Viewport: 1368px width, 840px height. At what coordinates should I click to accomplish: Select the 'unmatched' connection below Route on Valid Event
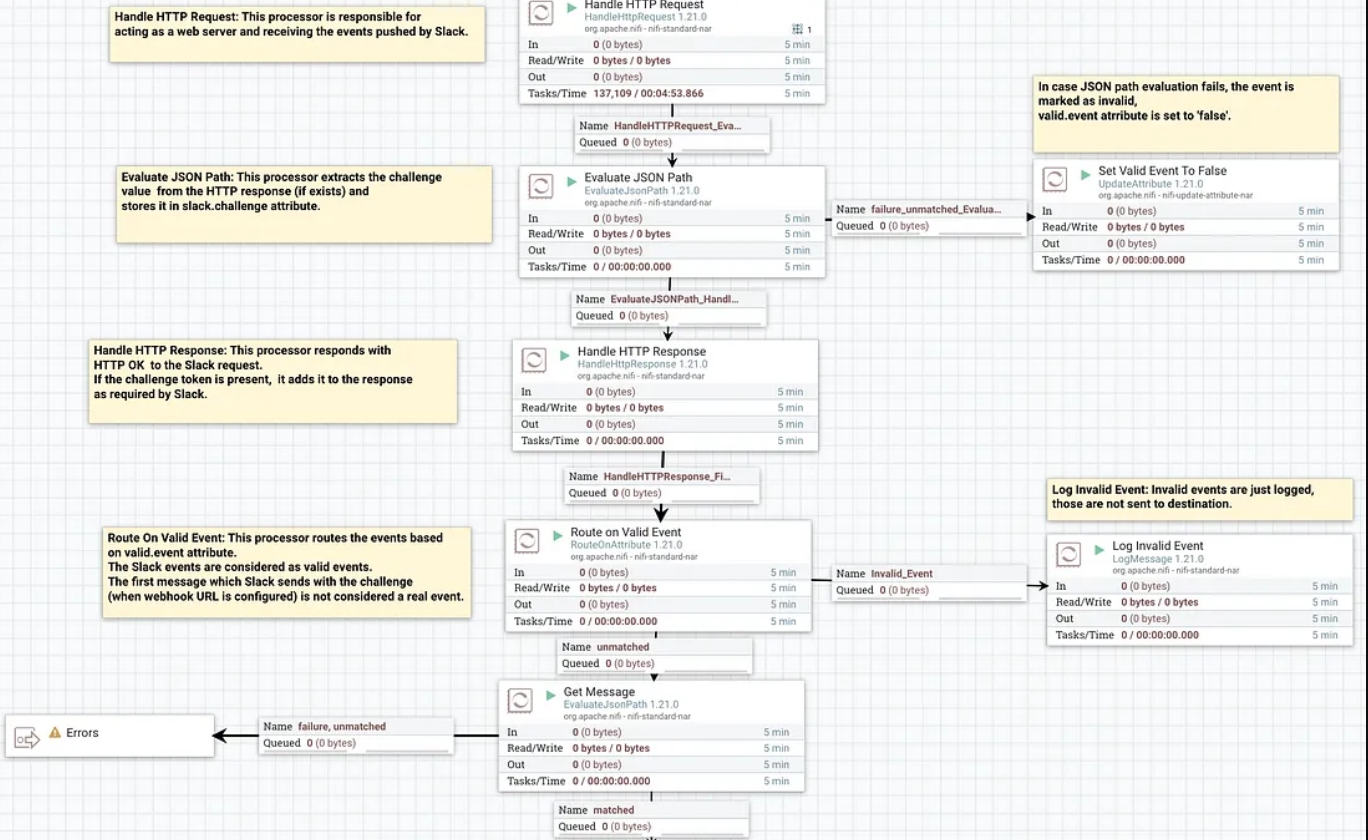pos(654,655)
